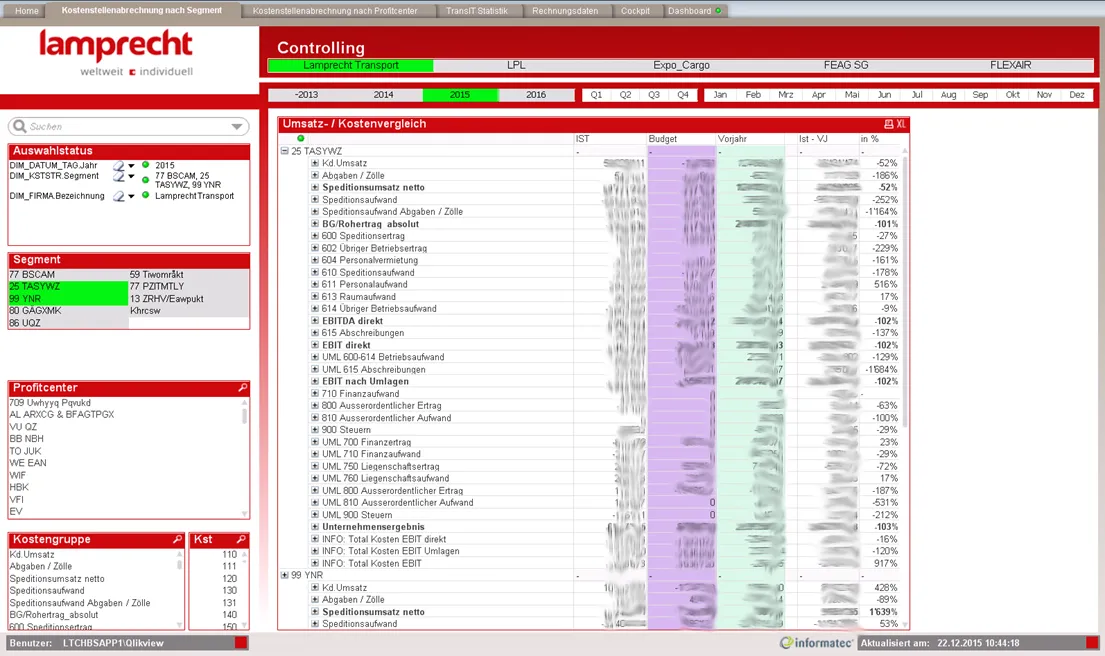This screenshot has width=1105, height=656.
Task: Clear the DIM_FIRMA.Bezeichnung selection eraser icon
Action: tap(119, 197)
